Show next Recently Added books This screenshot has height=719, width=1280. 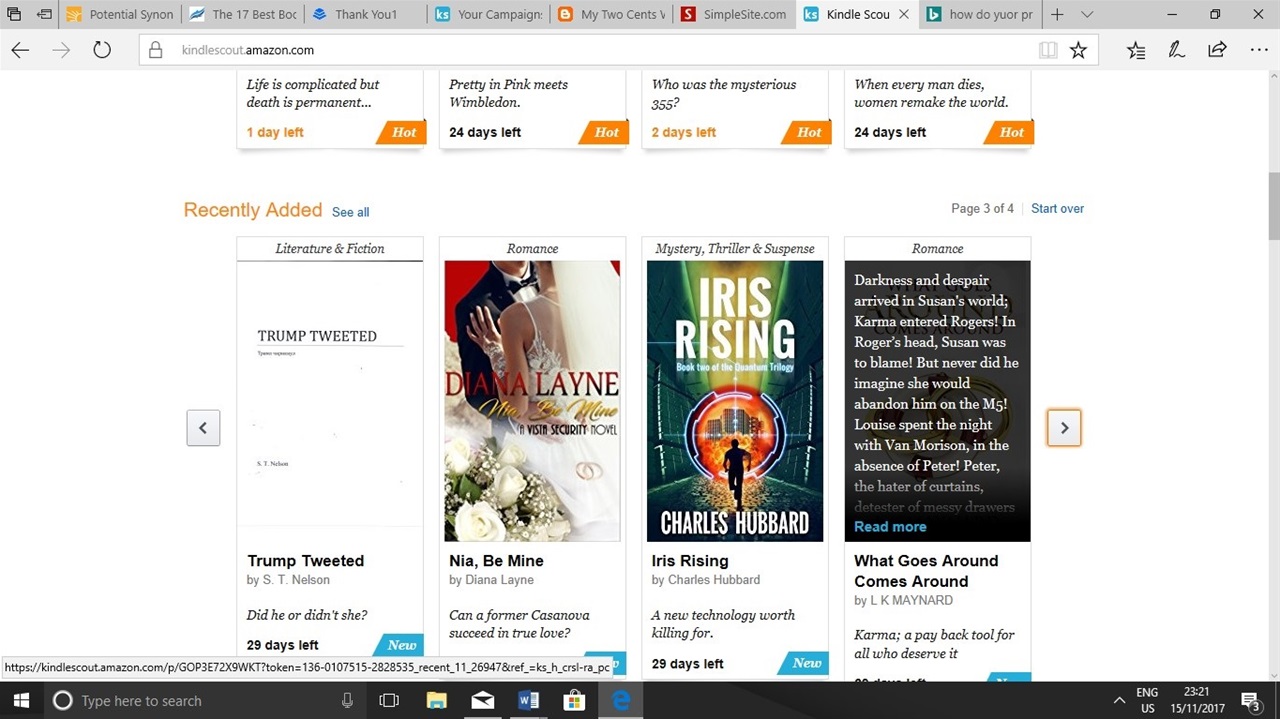1064,428
